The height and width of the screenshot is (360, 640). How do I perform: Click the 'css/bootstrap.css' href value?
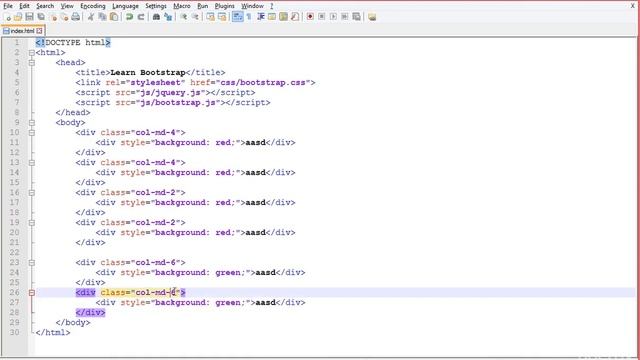coord(263,82)
